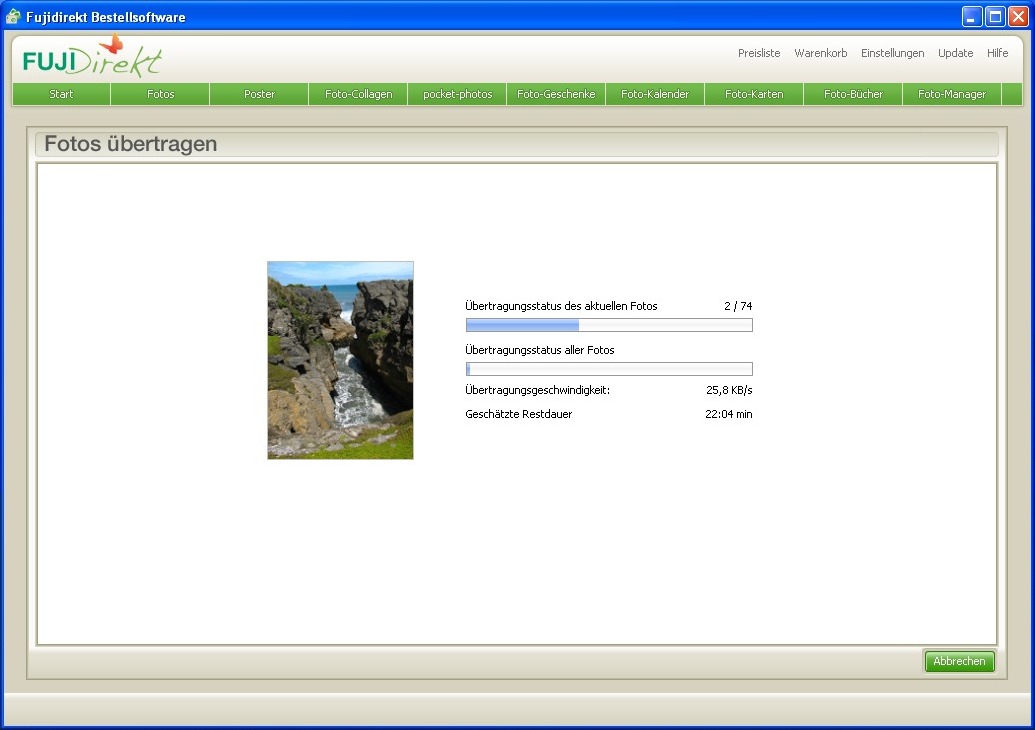Image resolution: width=1035 pixels, height=730 pixels.
Task: Select the pocket-photos tab
Action: pyautogui.click(x=457, y=94)
